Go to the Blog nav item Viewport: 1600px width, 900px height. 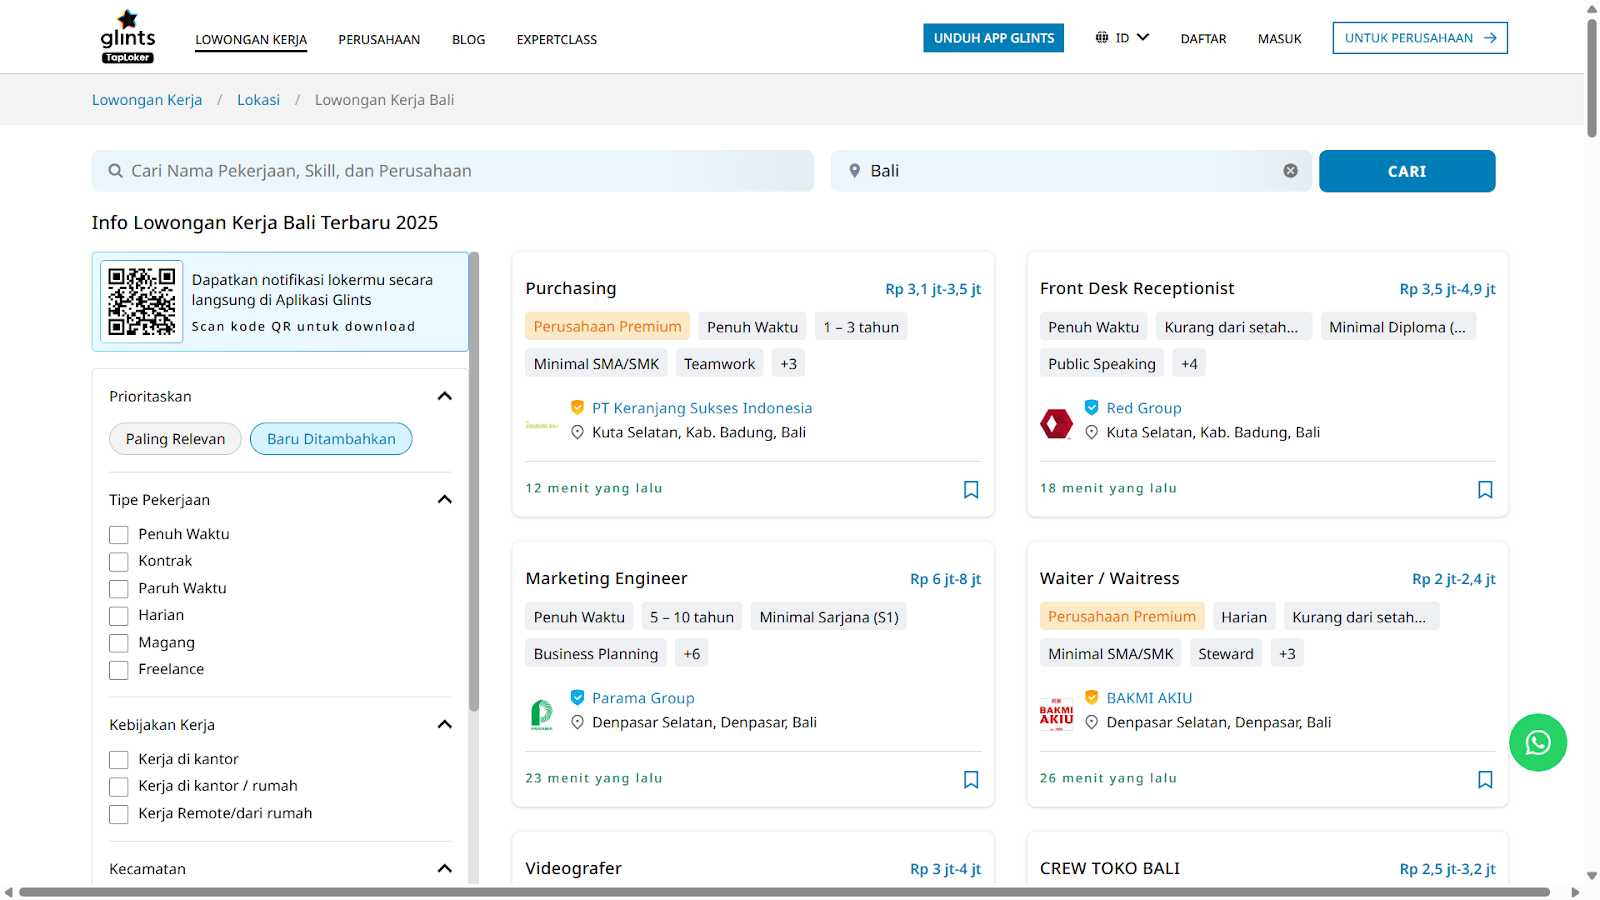click(x=468, y=40)
